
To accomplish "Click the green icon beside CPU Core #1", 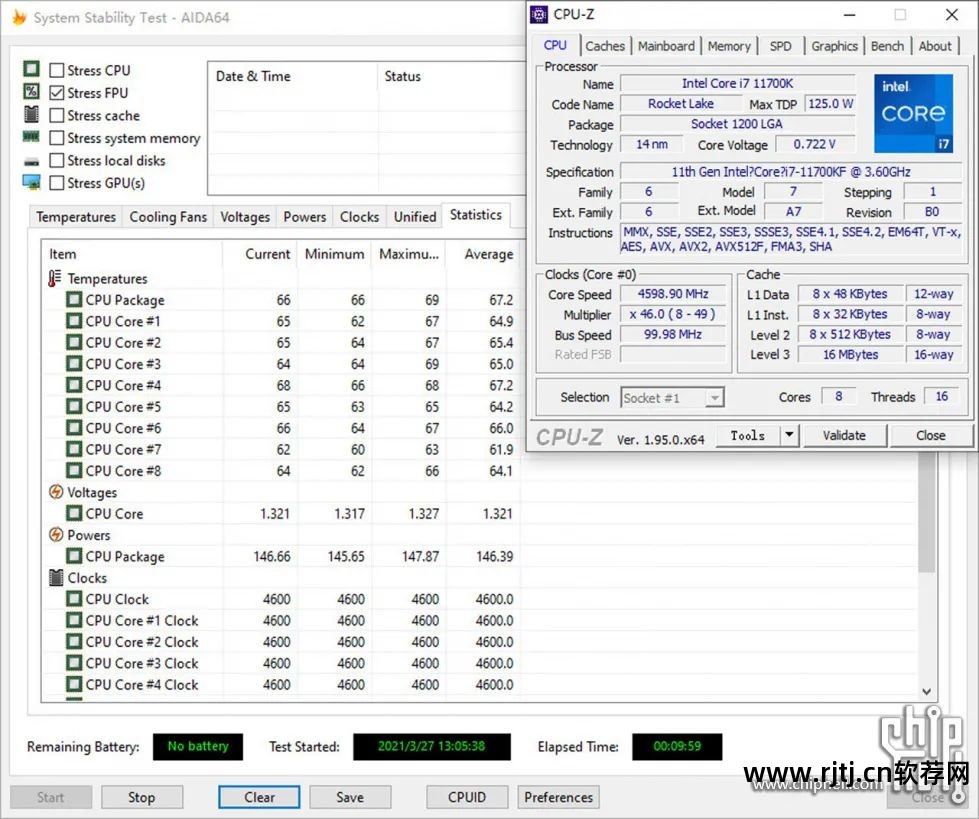I will tap(74, 321).
